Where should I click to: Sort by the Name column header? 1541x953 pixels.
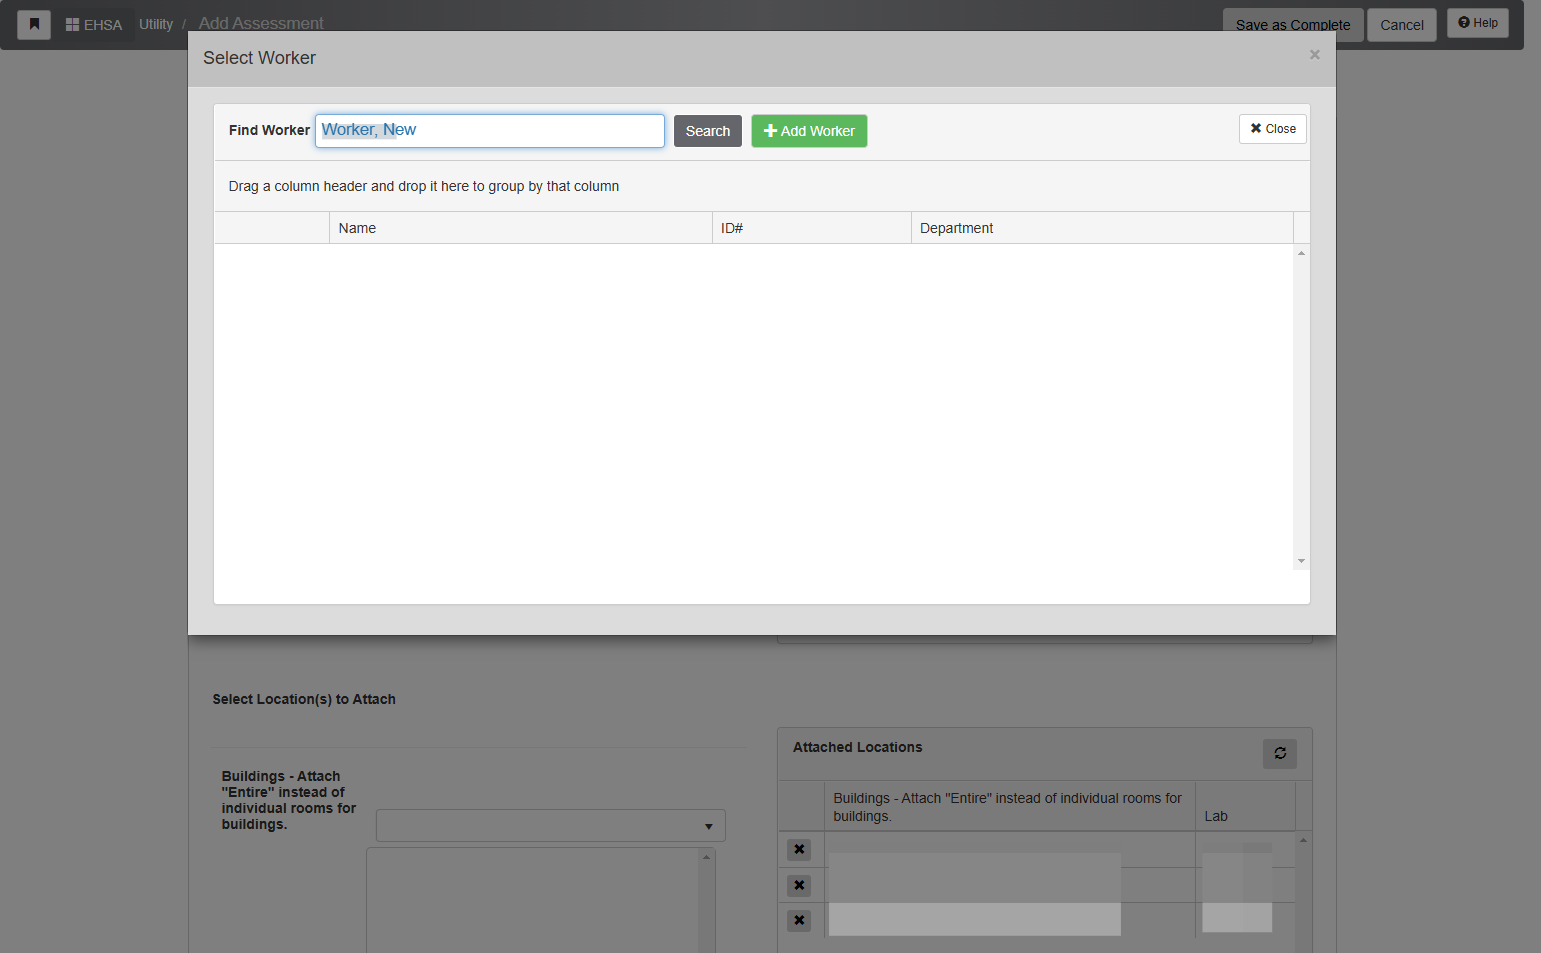[x=520, y=228]
